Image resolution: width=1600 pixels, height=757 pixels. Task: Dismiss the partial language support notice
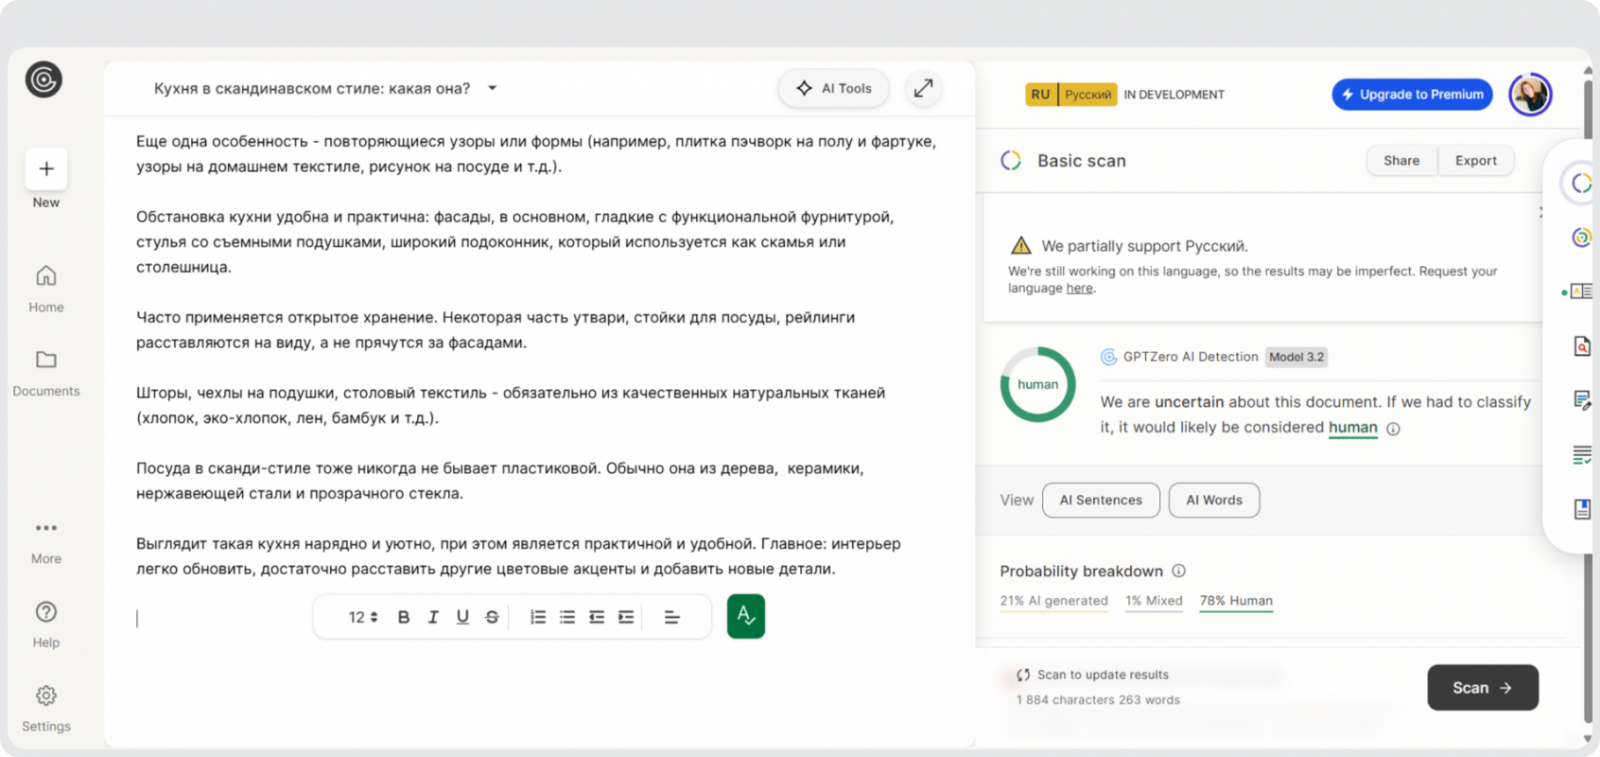tap(1541, 211)
